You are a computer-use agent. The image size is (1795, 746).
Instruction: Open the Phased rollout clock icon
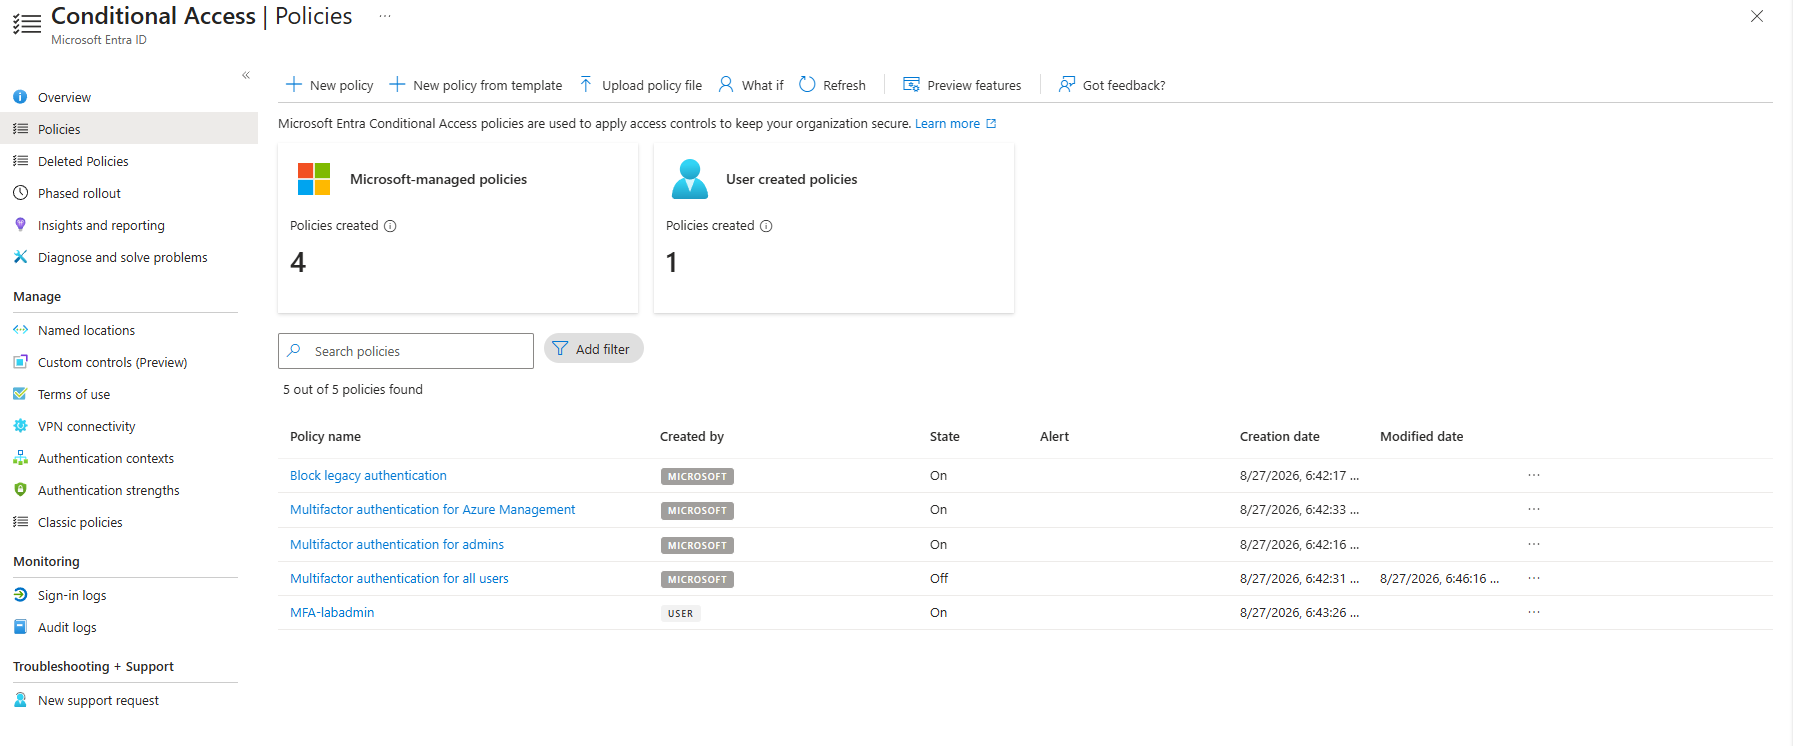pyautogui.click(x=20, y=193)
